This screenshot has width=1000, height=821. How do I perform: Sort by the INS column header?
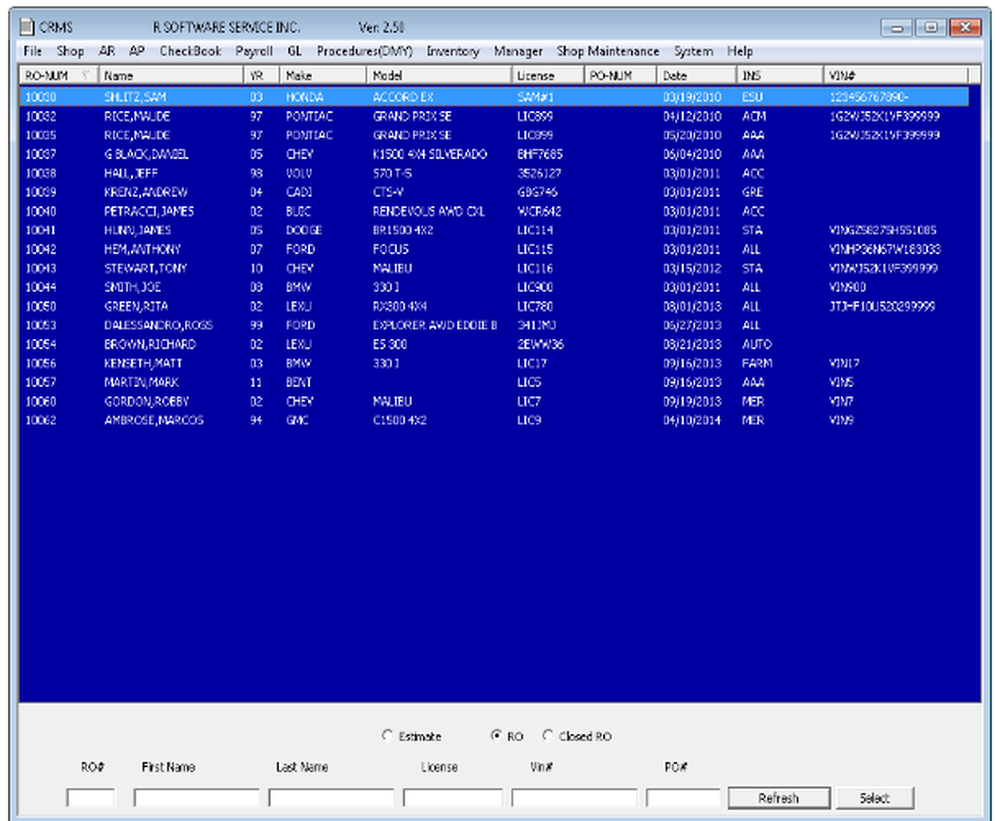pyautogui.click(x=781, y=75)
